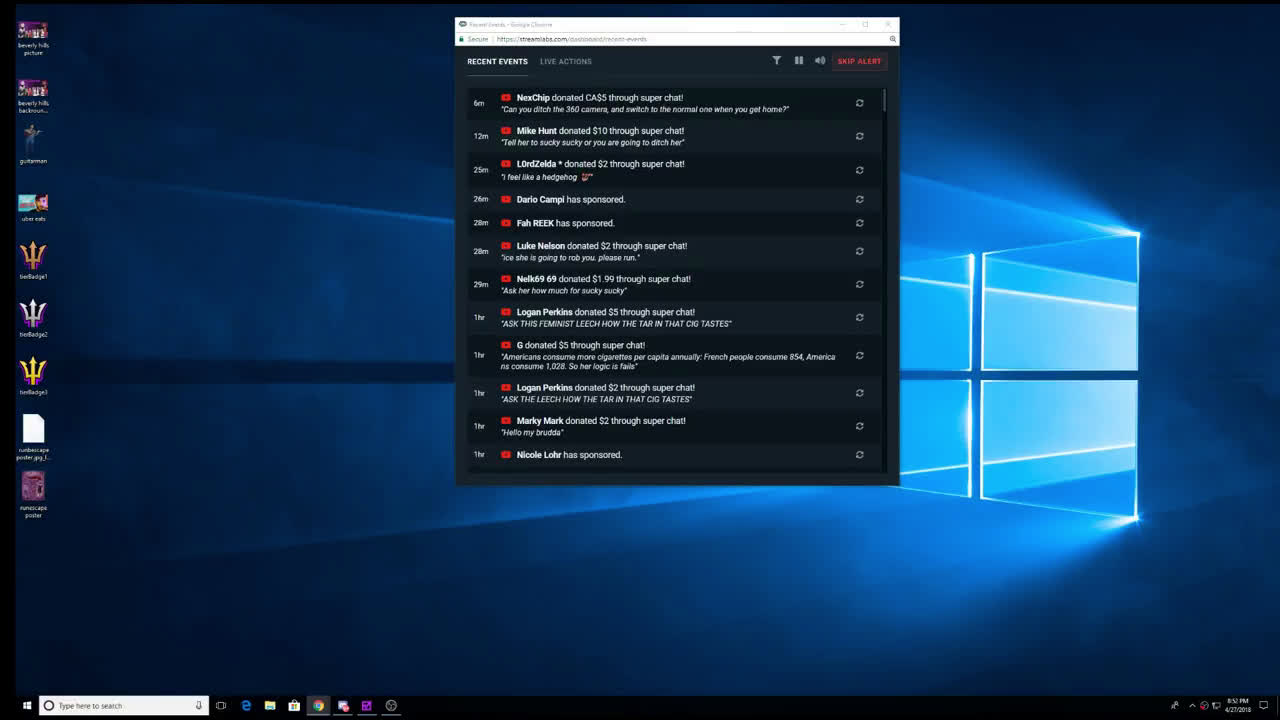Click the Mike Hunt donor name

point(537,131)
